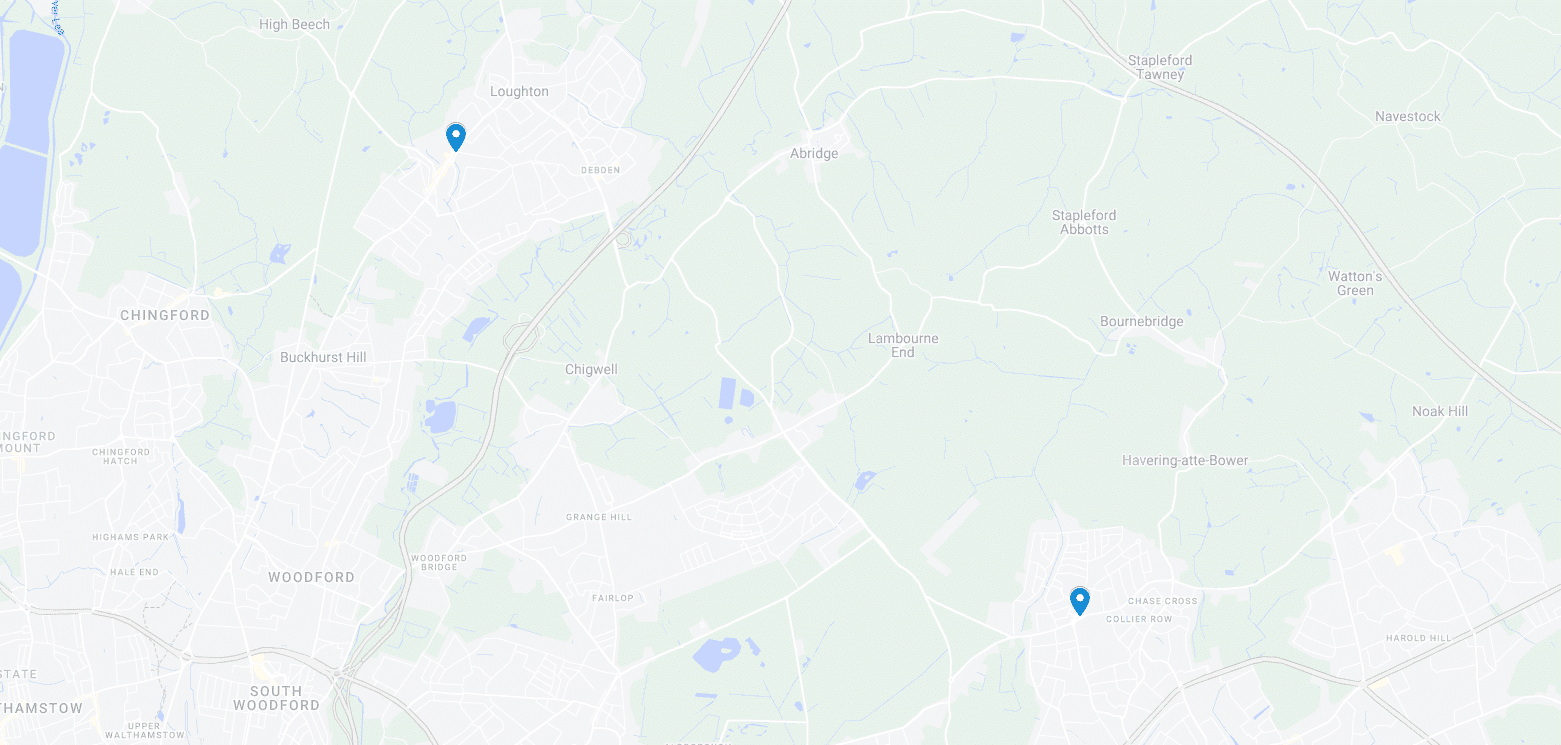The height and width of the screenshot is (745, 1561).
Task: Click the Stapleford Abbotts label
Action: pyautogui.click(x=1084, y=222)
